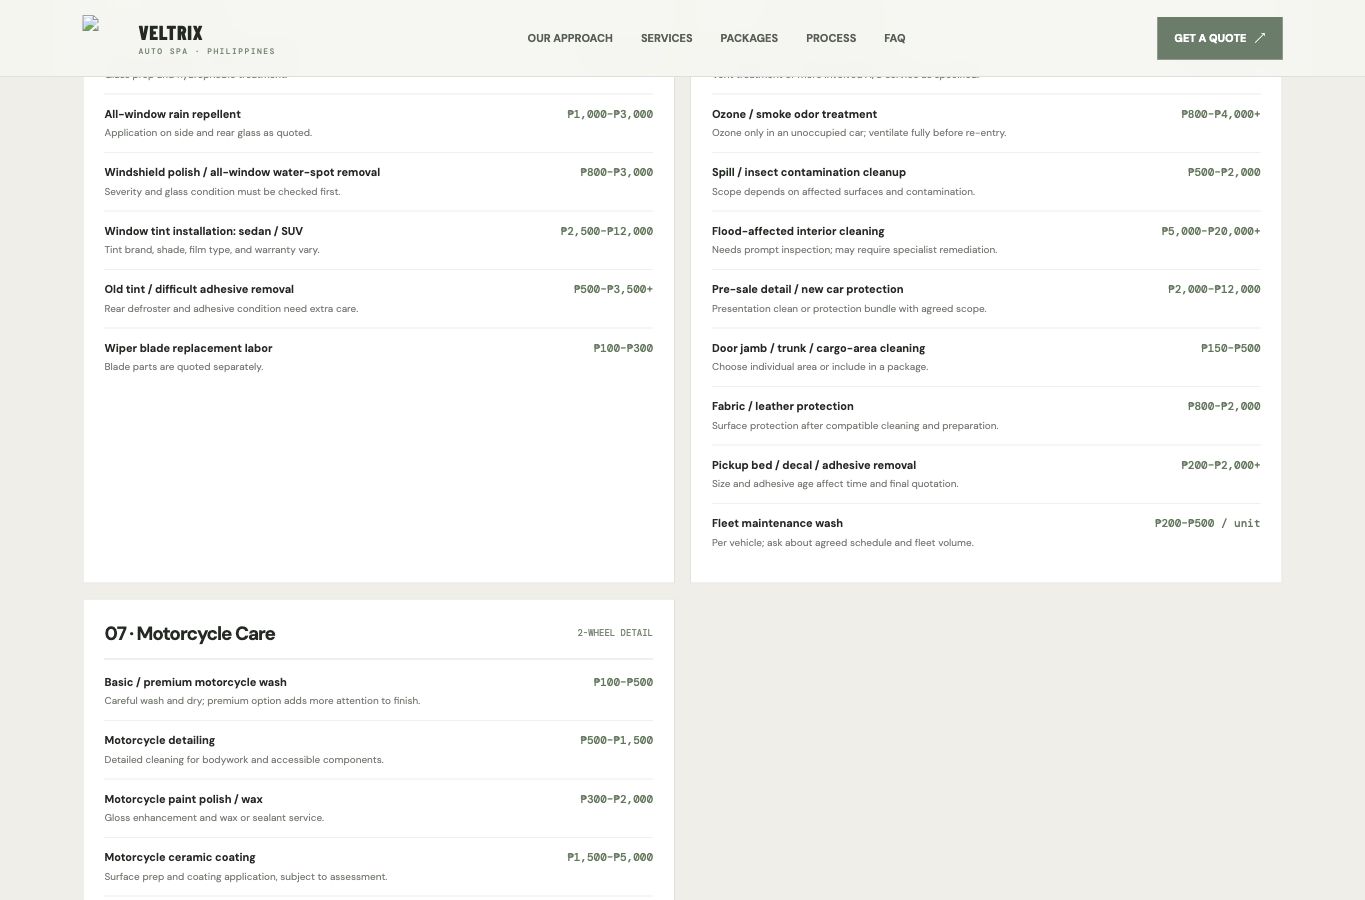Select Fleet maintenance wash row
The image size is (1365, 900).
point(985,532)
